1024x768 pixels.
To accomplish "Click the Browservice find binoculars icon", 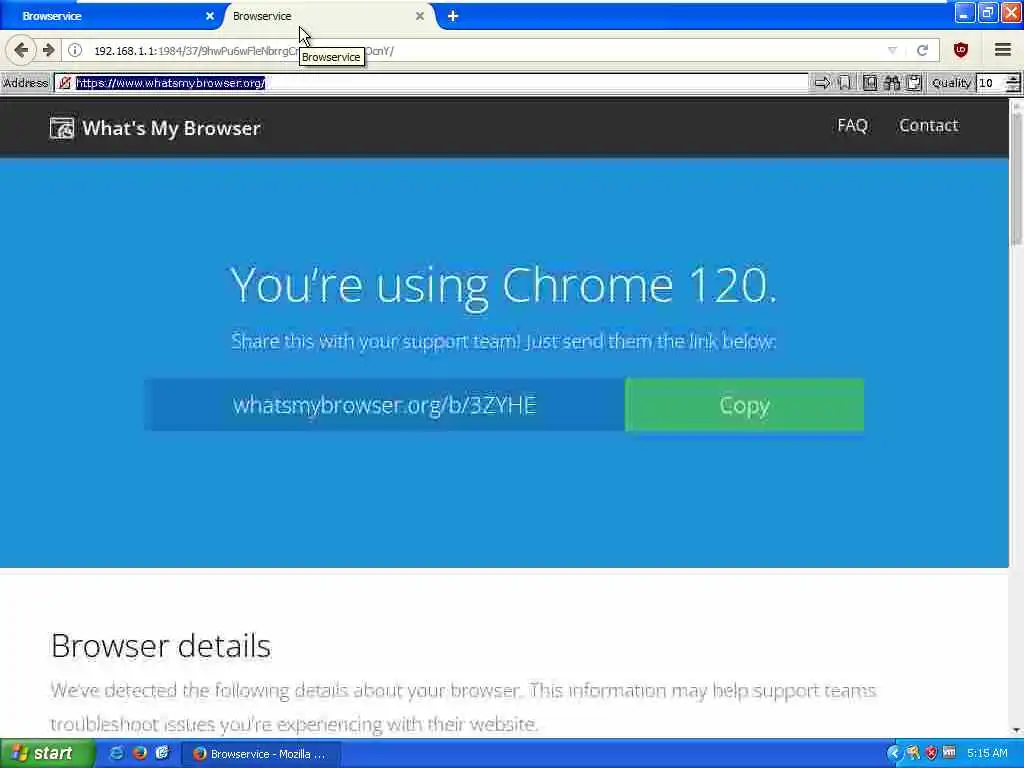I will point(892,83).
